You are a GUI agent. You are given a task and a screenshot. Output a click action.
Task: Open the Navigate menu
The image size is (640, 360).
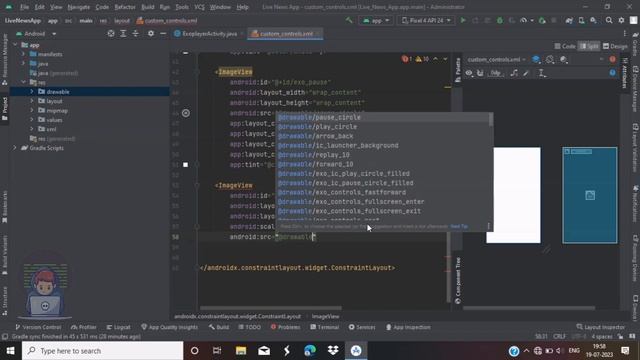click(x=79, y=7)
